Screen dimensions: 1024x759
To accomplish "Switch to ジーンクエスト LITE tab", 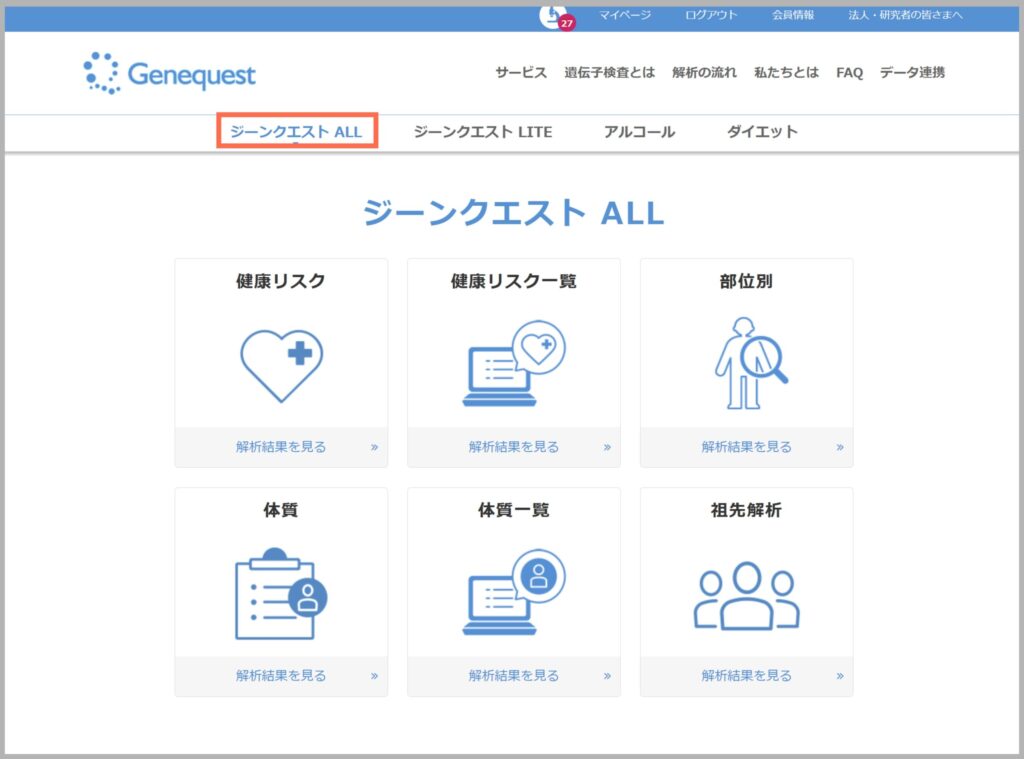I will pos(483,132).
